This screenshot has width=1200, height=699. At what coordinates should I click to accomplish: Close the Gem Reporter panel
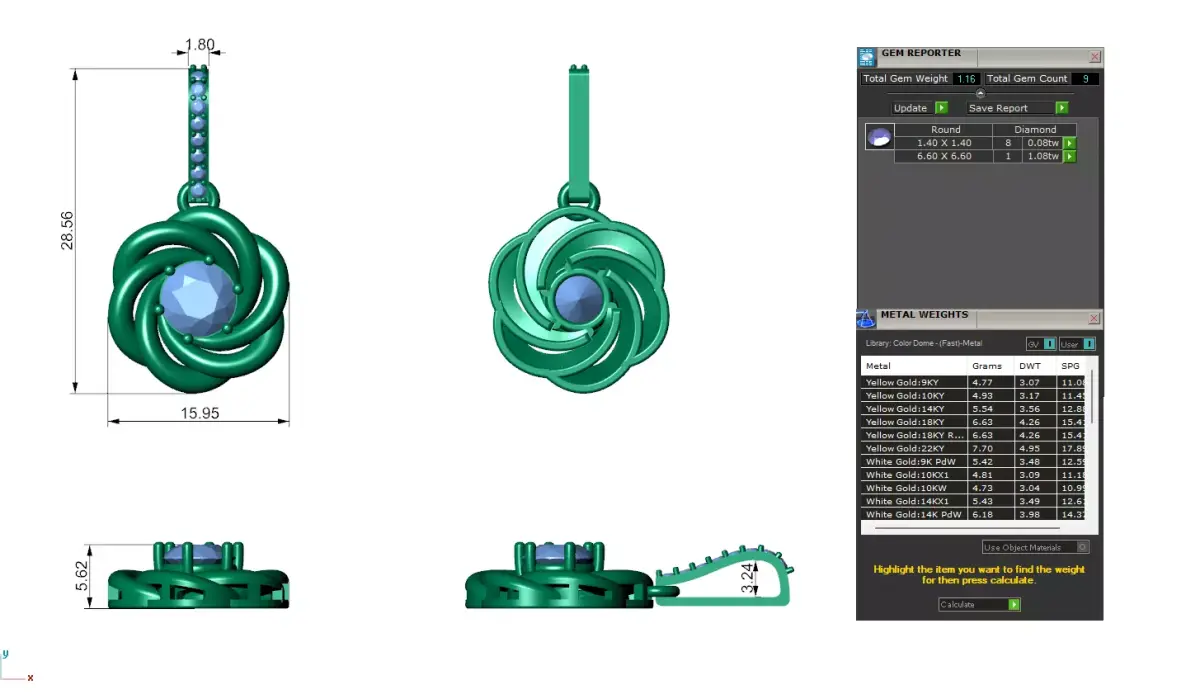coord(1095,57)
